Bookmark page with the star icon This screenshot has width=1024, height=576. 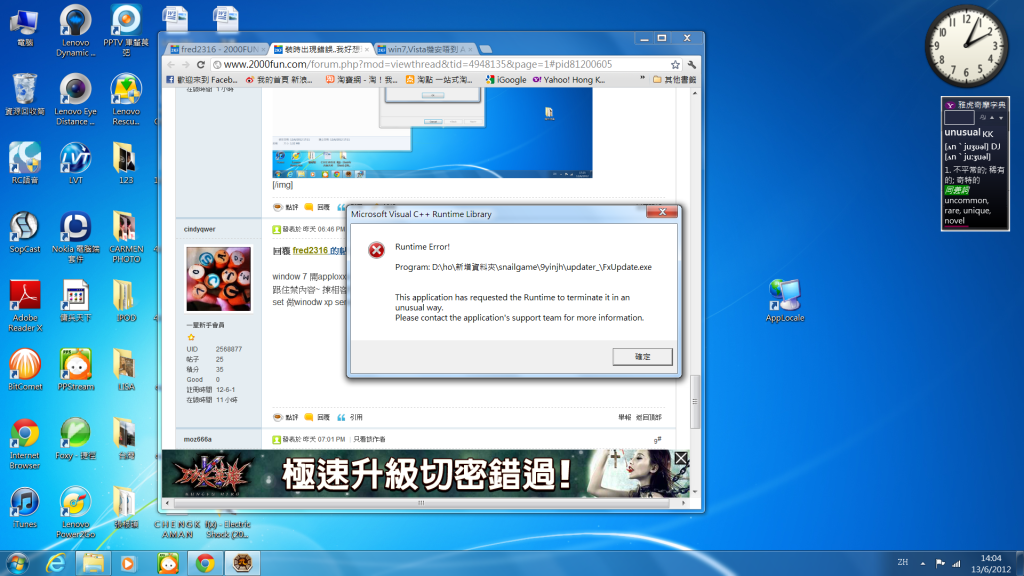[676, 64]
